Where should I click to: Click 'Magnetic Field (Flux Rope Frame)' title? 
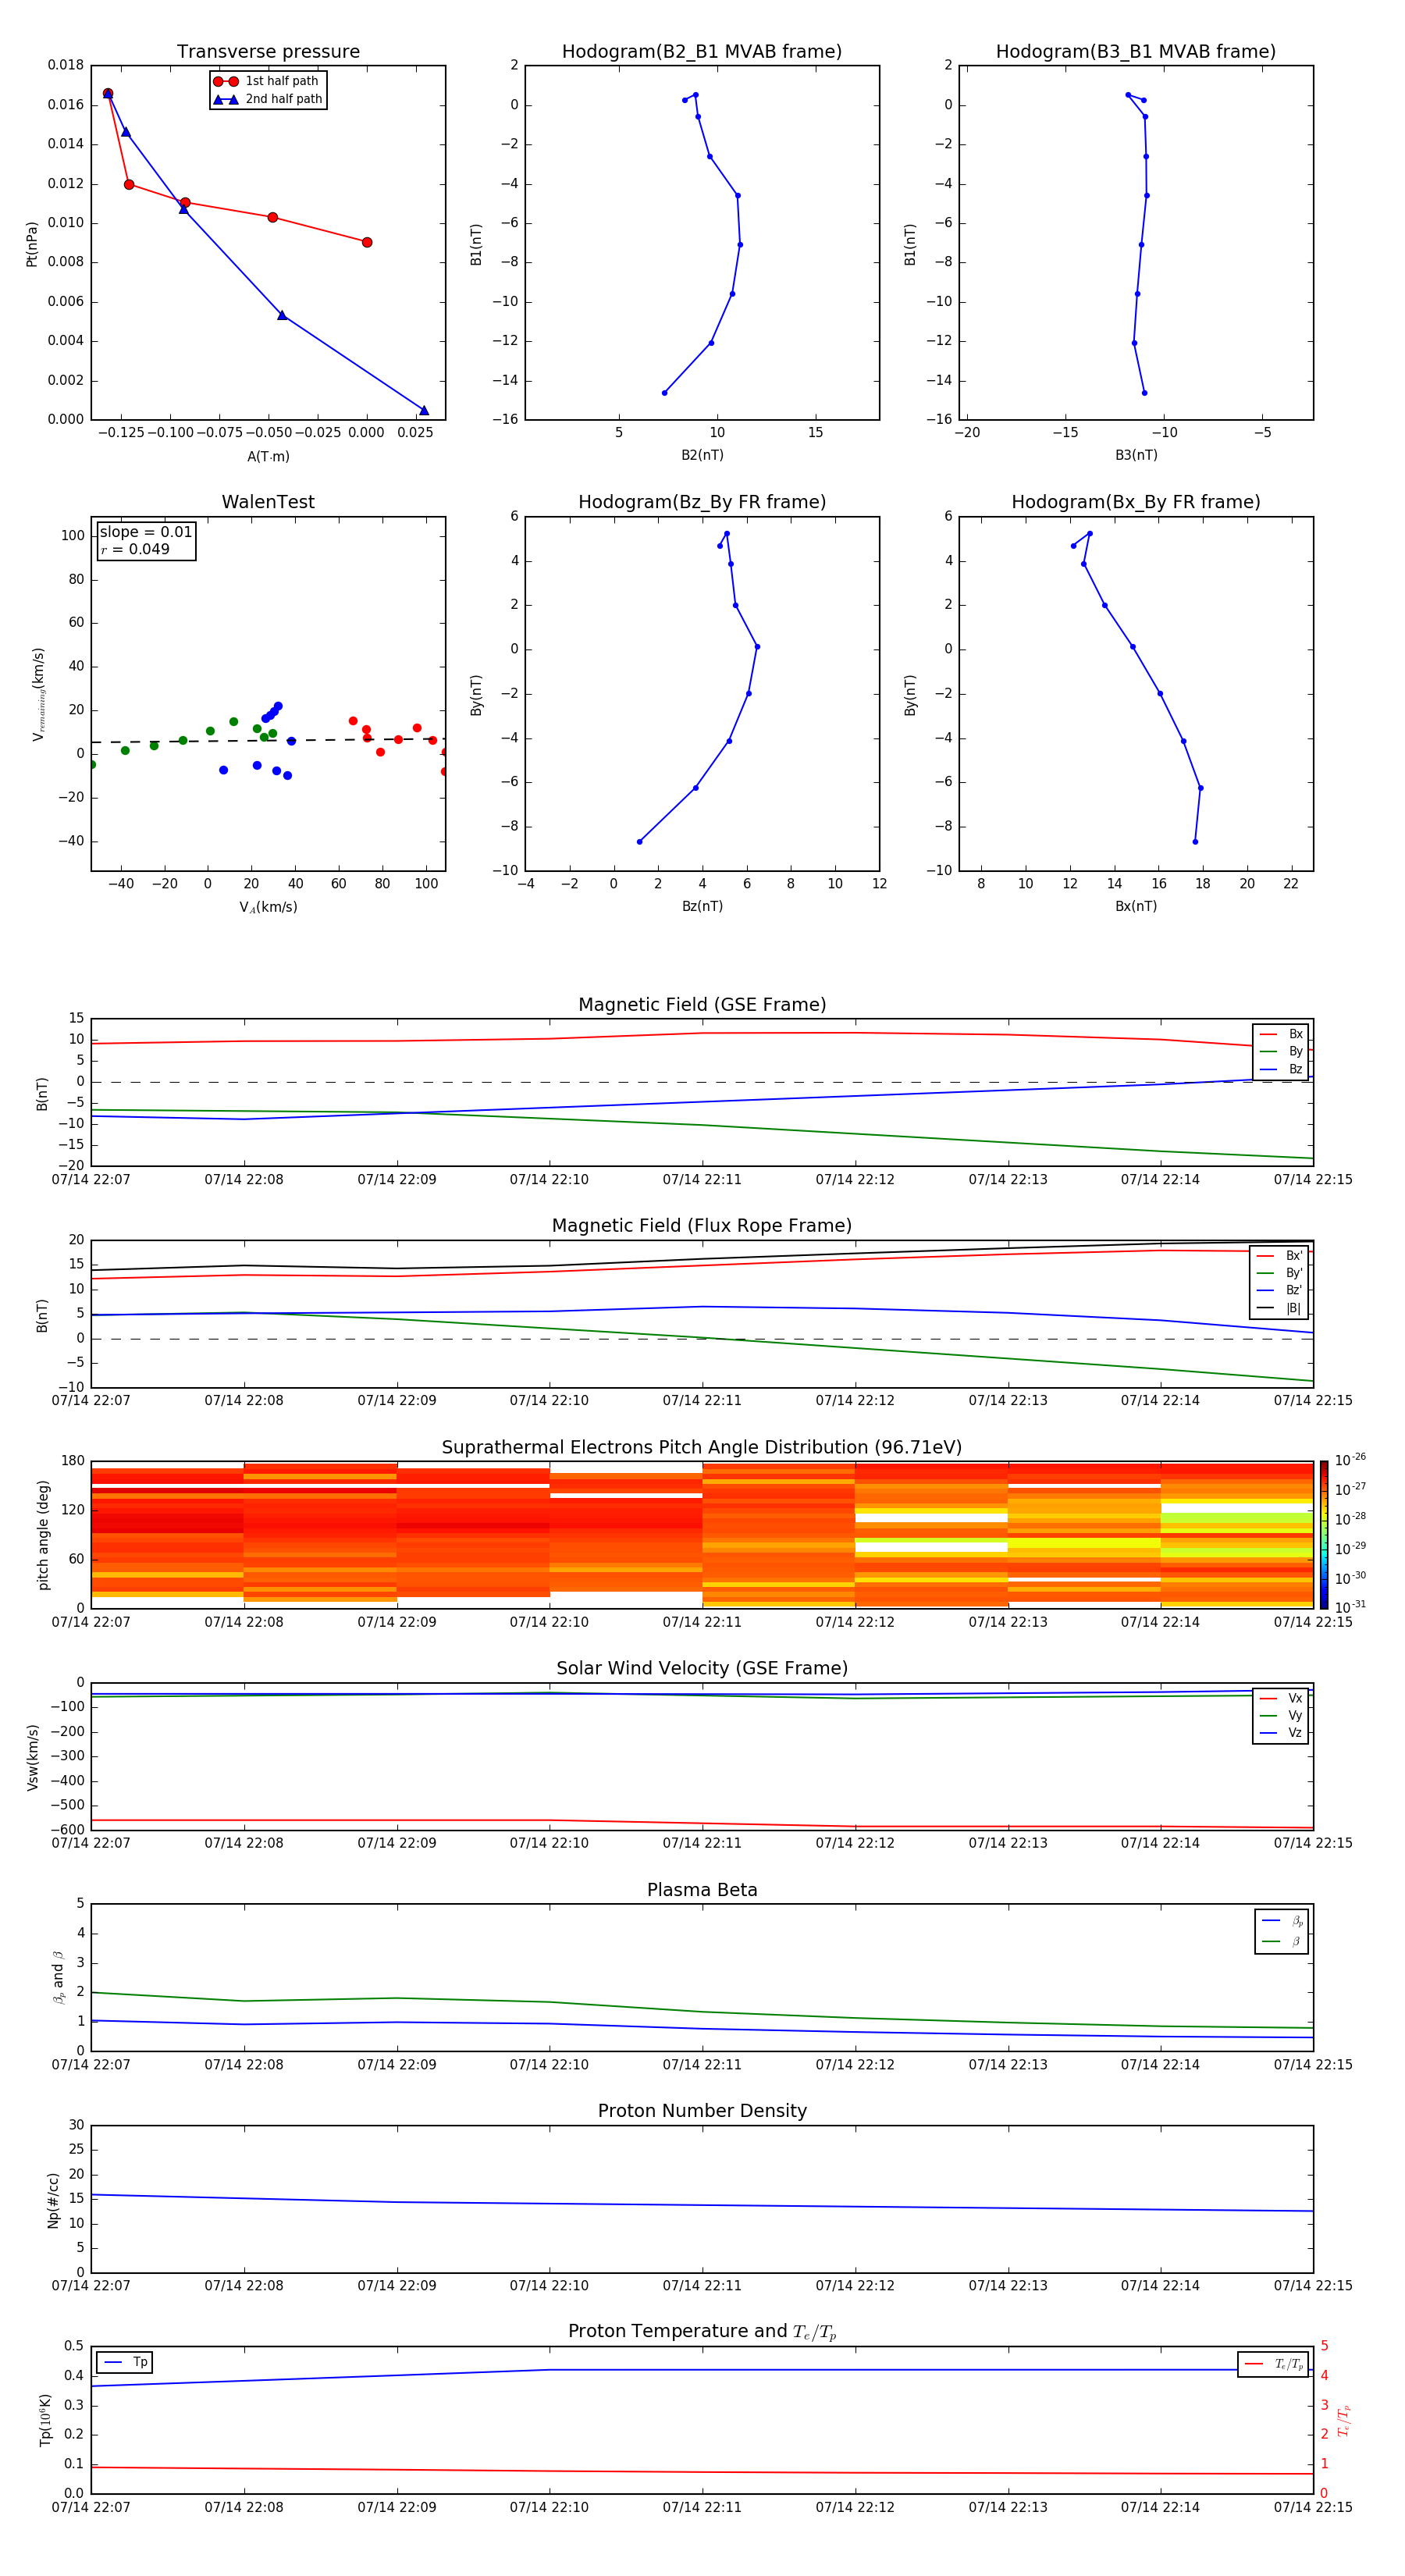(x=702, y=1226)
